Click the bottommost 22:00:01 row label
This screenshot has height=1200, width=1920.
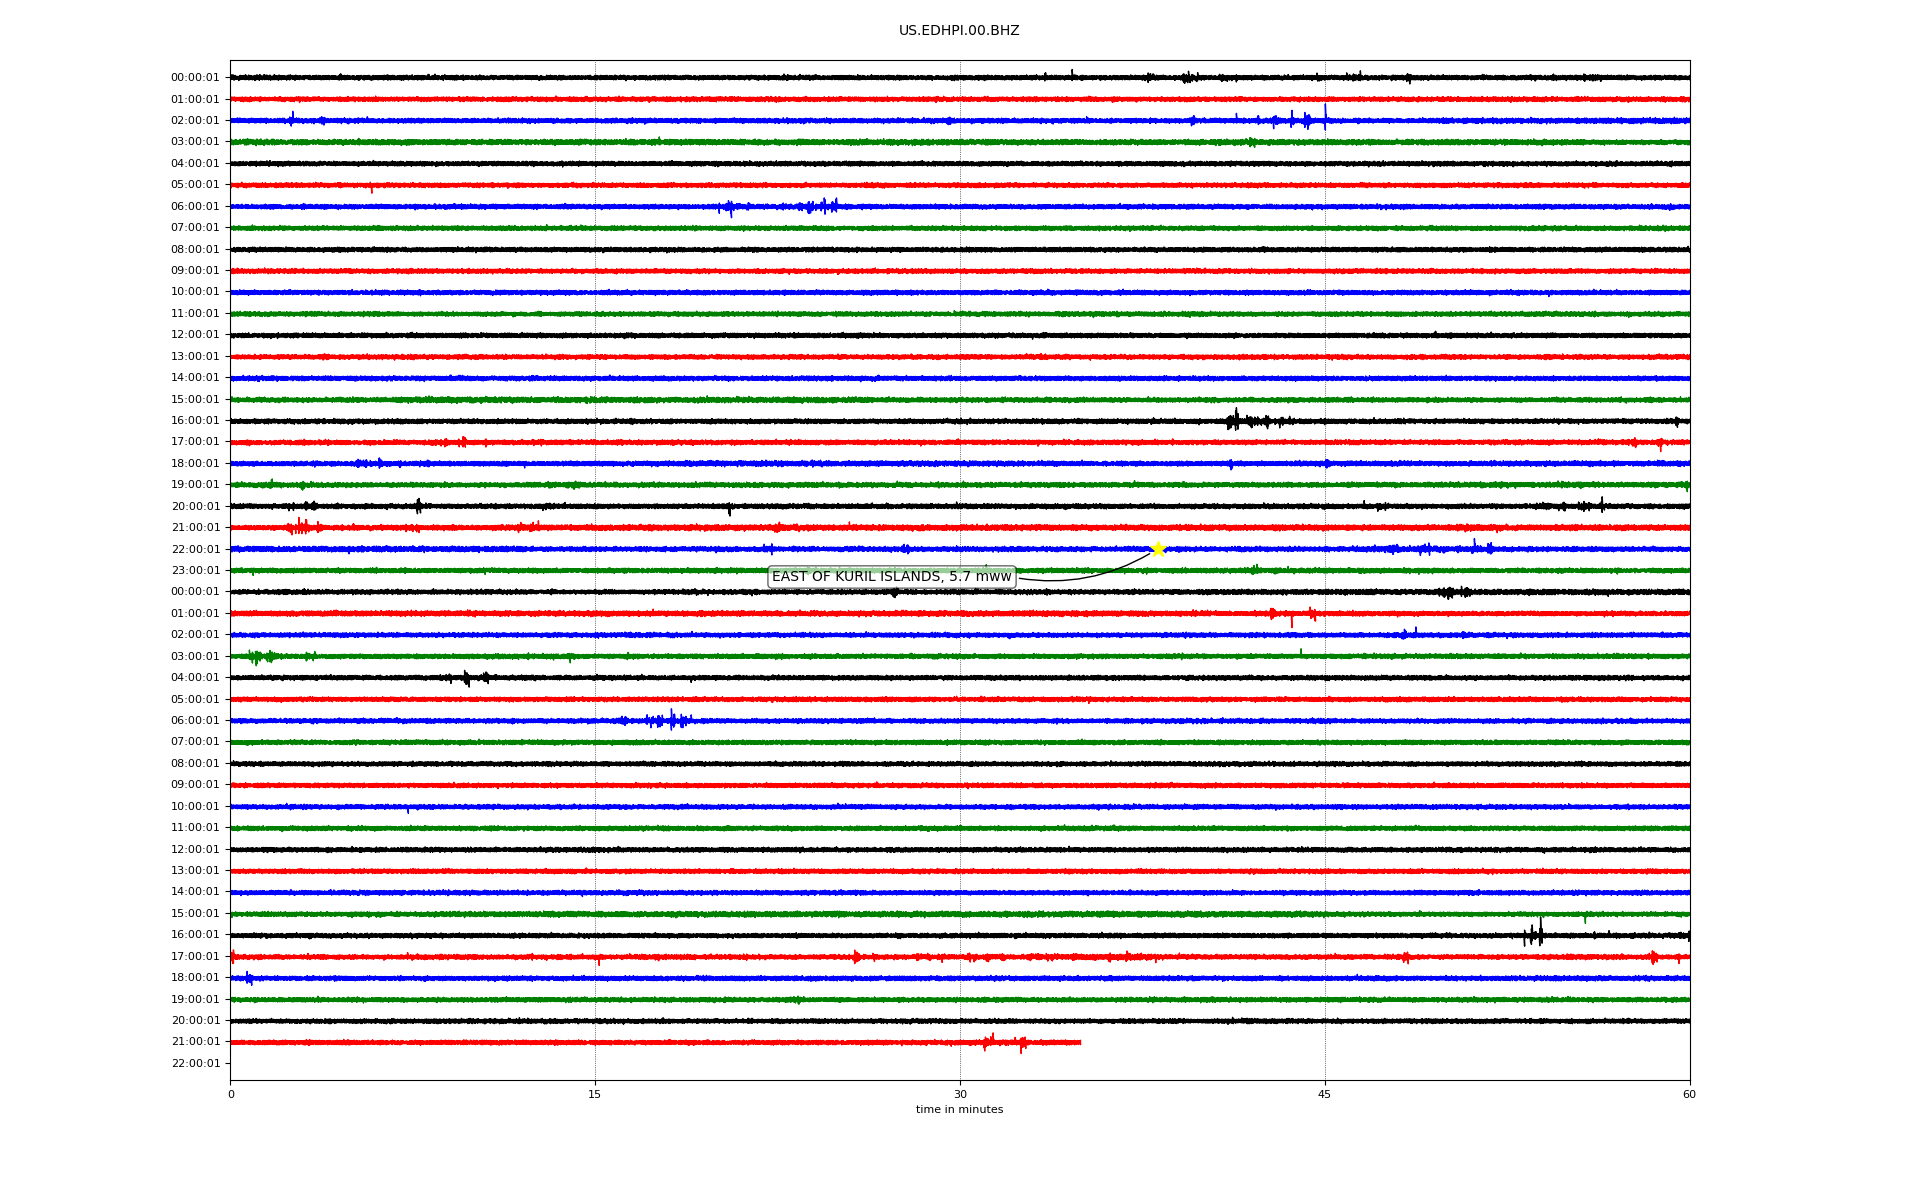(x=195, y=1064)
